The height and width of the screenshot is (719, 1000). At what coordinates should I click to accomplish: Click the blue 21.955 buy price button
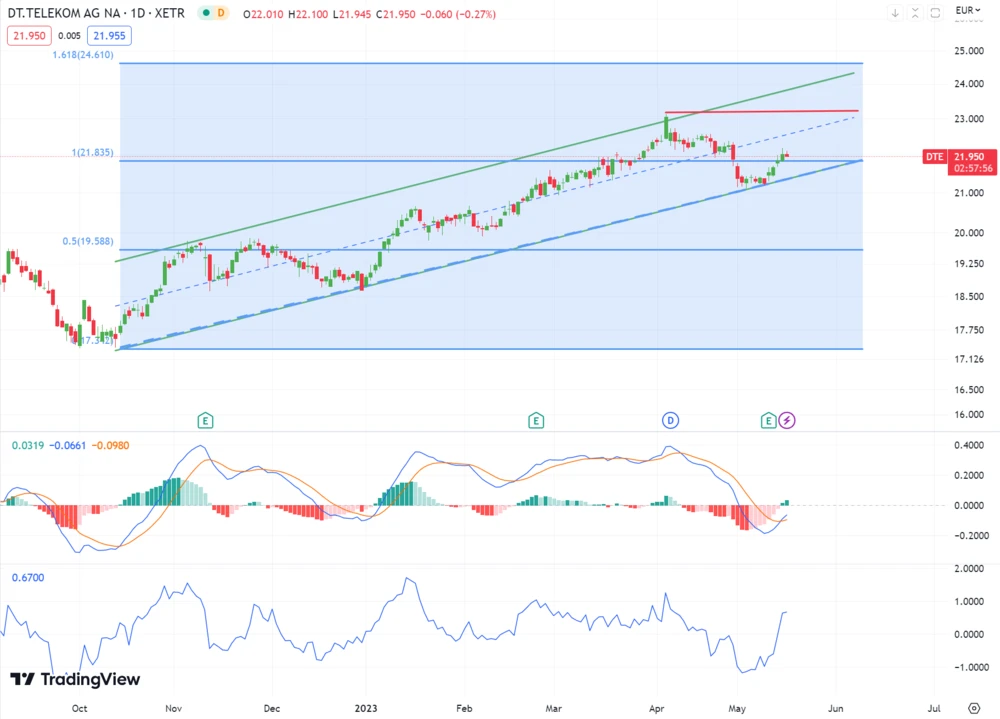point(110,35)
